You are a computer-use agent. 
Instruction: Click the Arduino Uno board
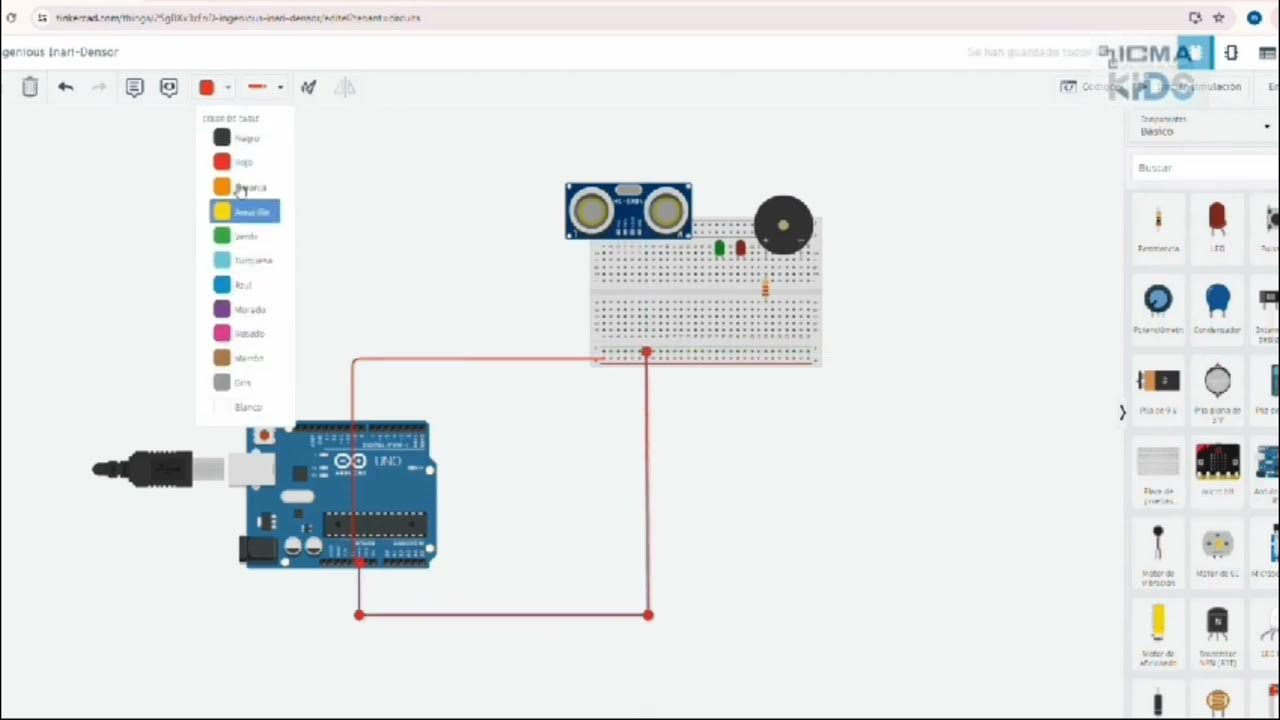coord(340,495)
